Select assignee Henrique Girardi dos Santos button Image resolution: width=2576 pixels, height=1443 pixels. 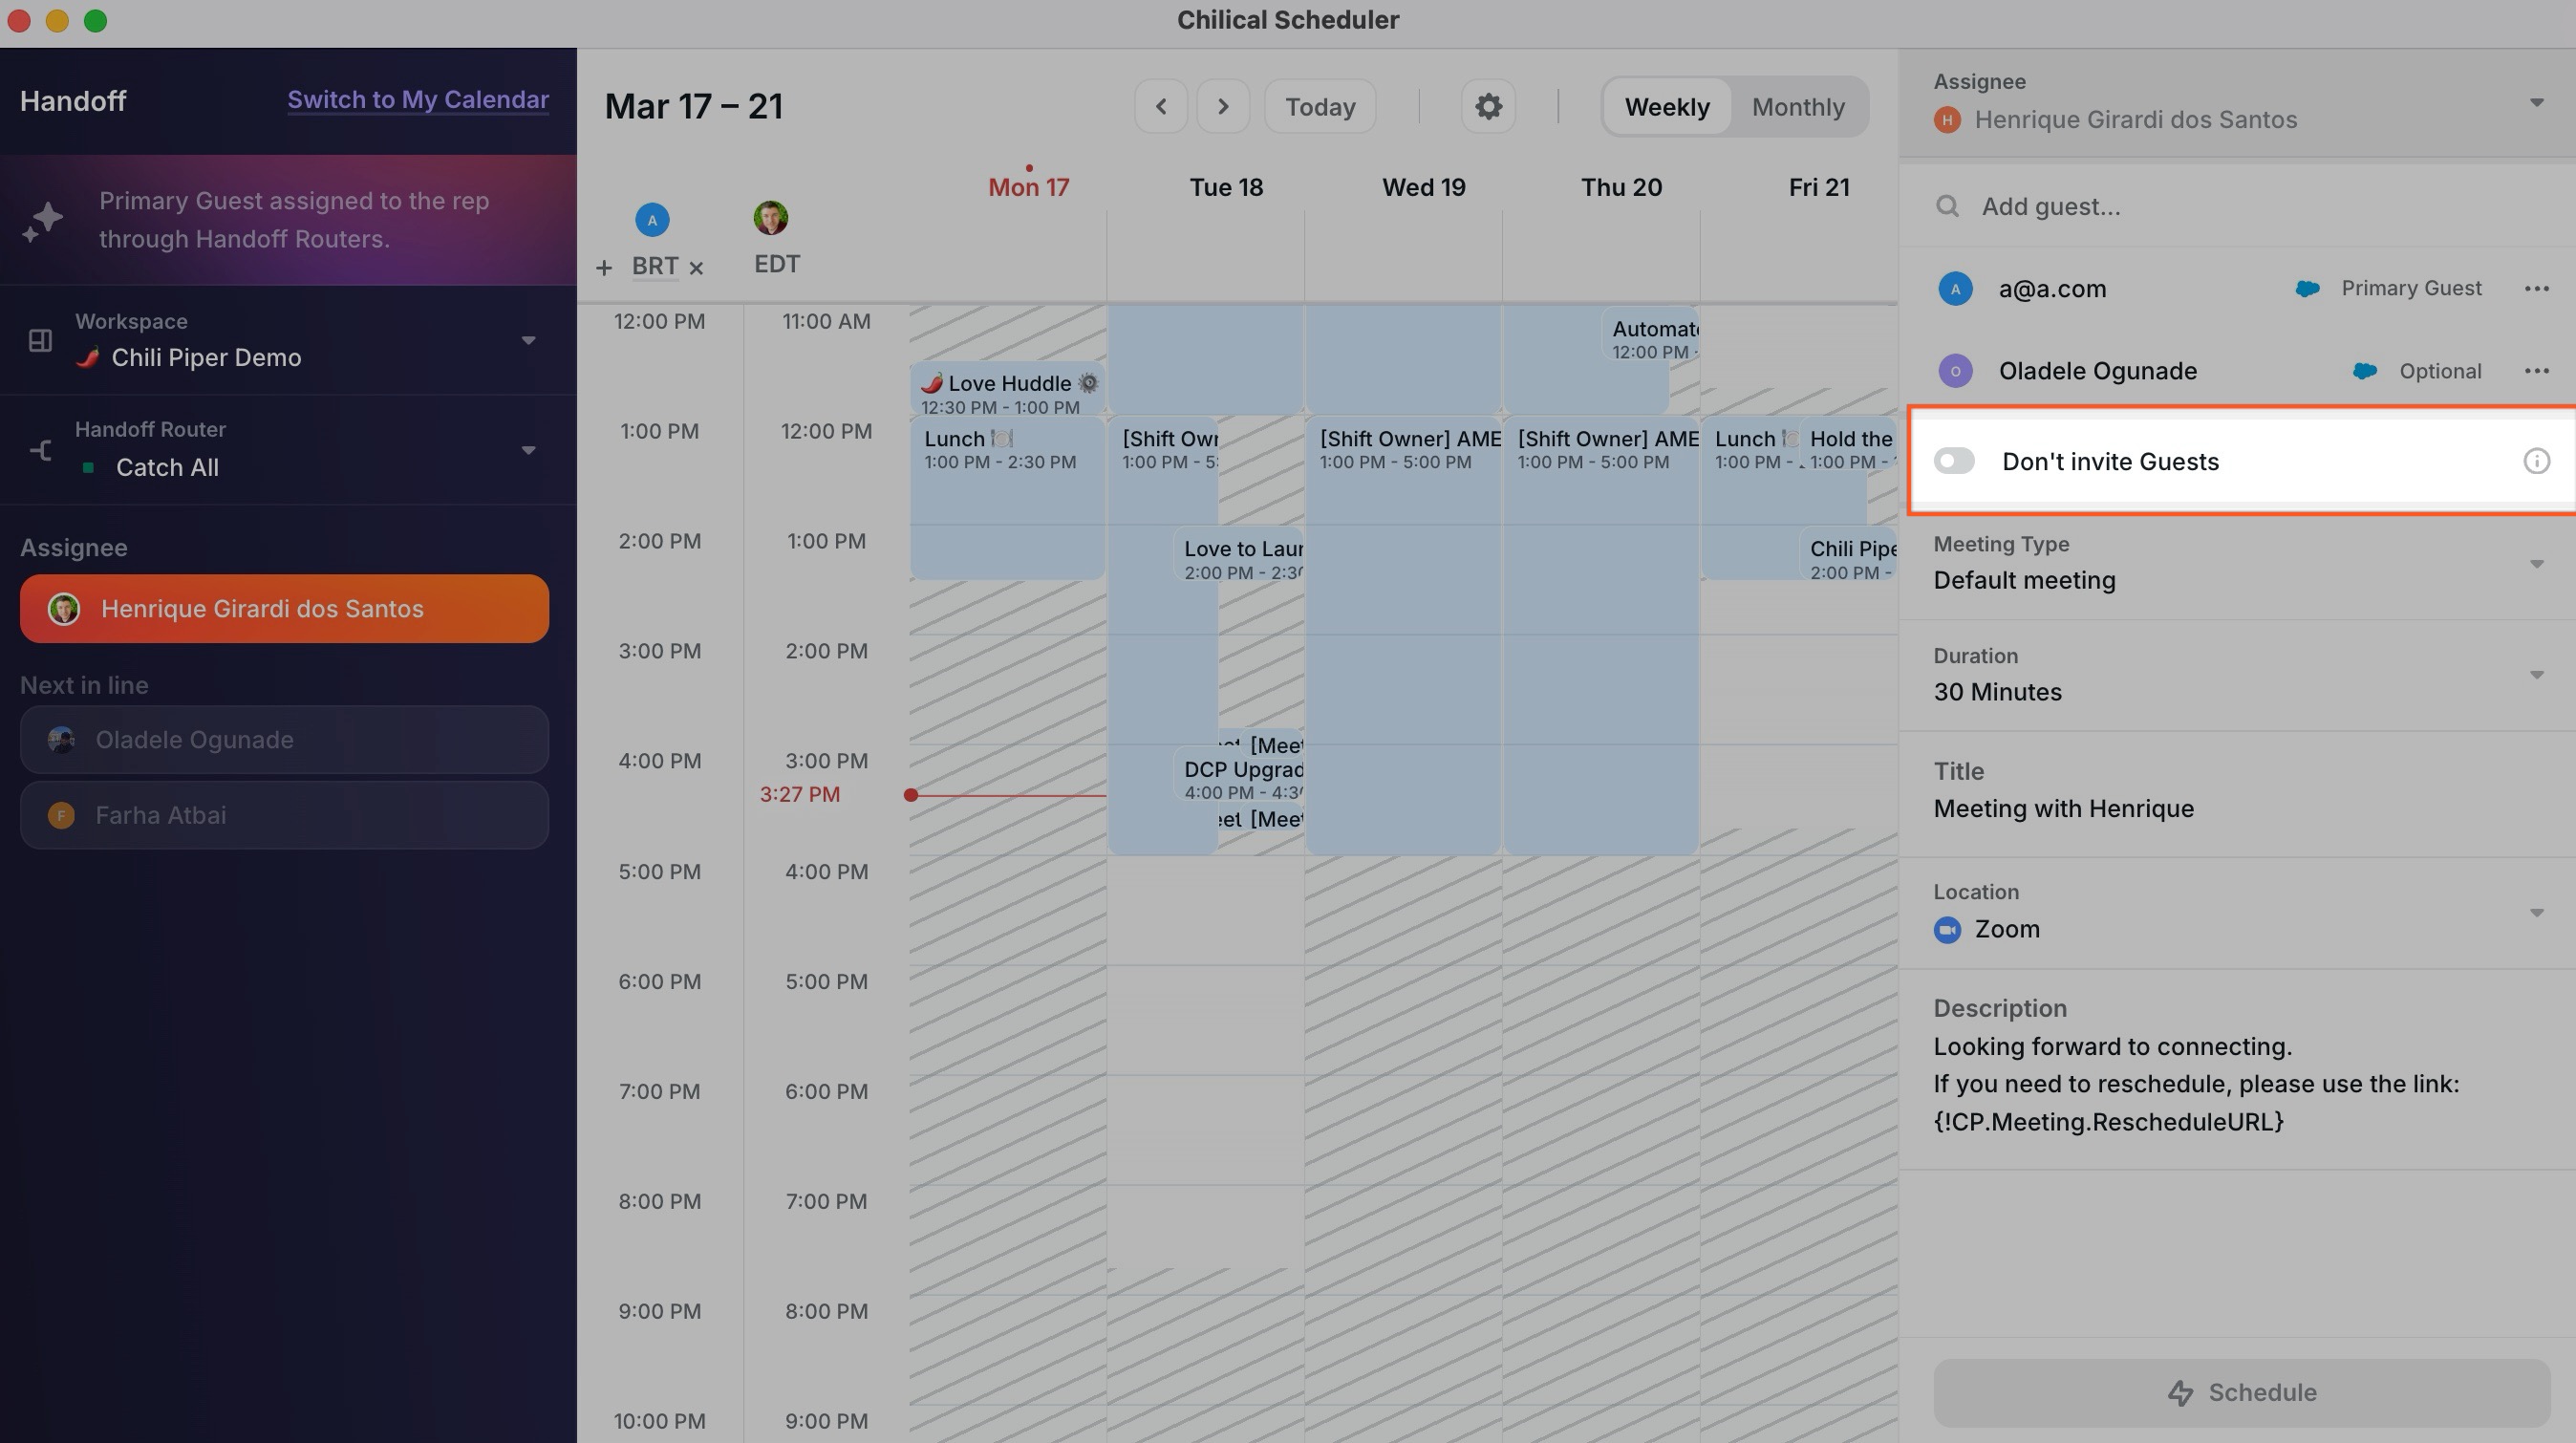pyautogui.click(x=284, y=608)
